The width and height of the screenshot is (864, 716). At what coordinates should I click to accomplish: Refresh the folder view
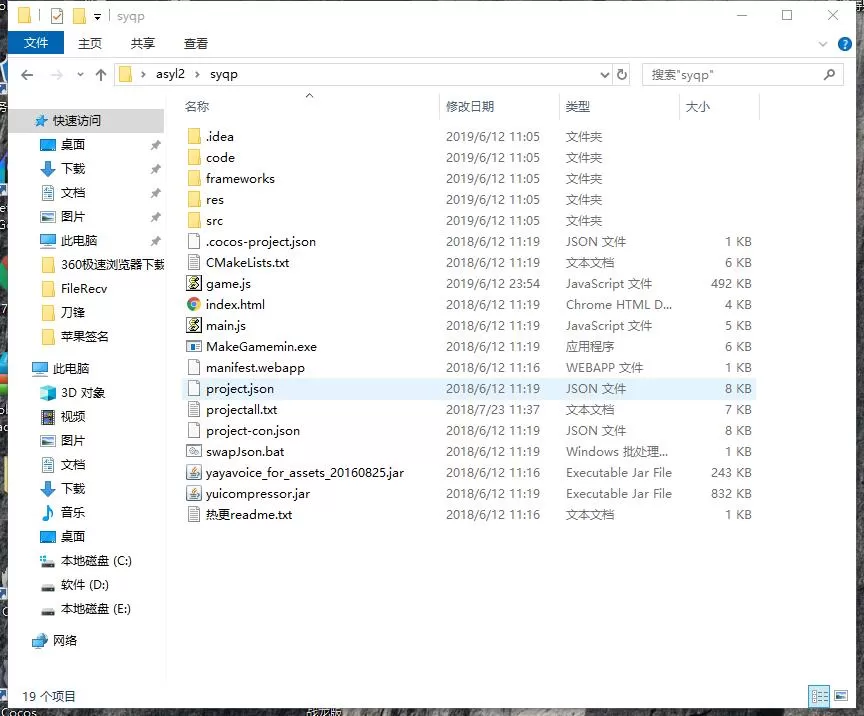coord(620,73)
